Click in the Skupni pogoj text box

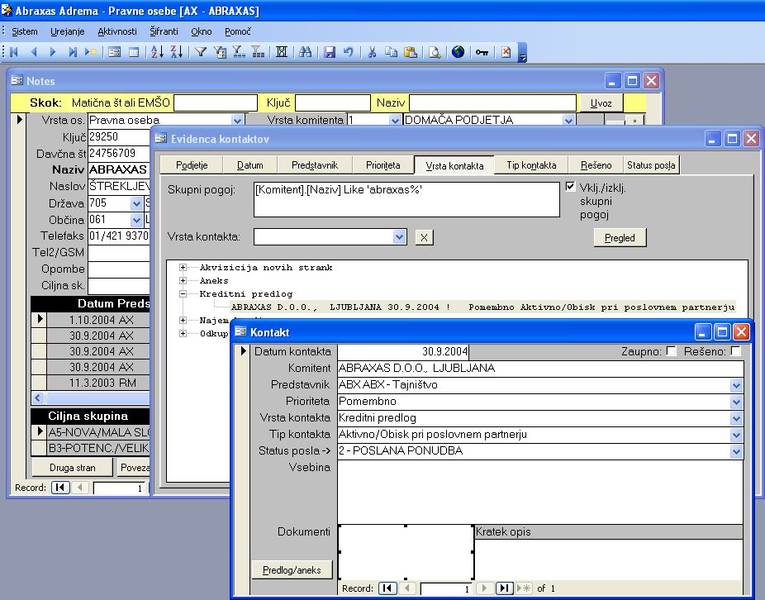point(406,200)
